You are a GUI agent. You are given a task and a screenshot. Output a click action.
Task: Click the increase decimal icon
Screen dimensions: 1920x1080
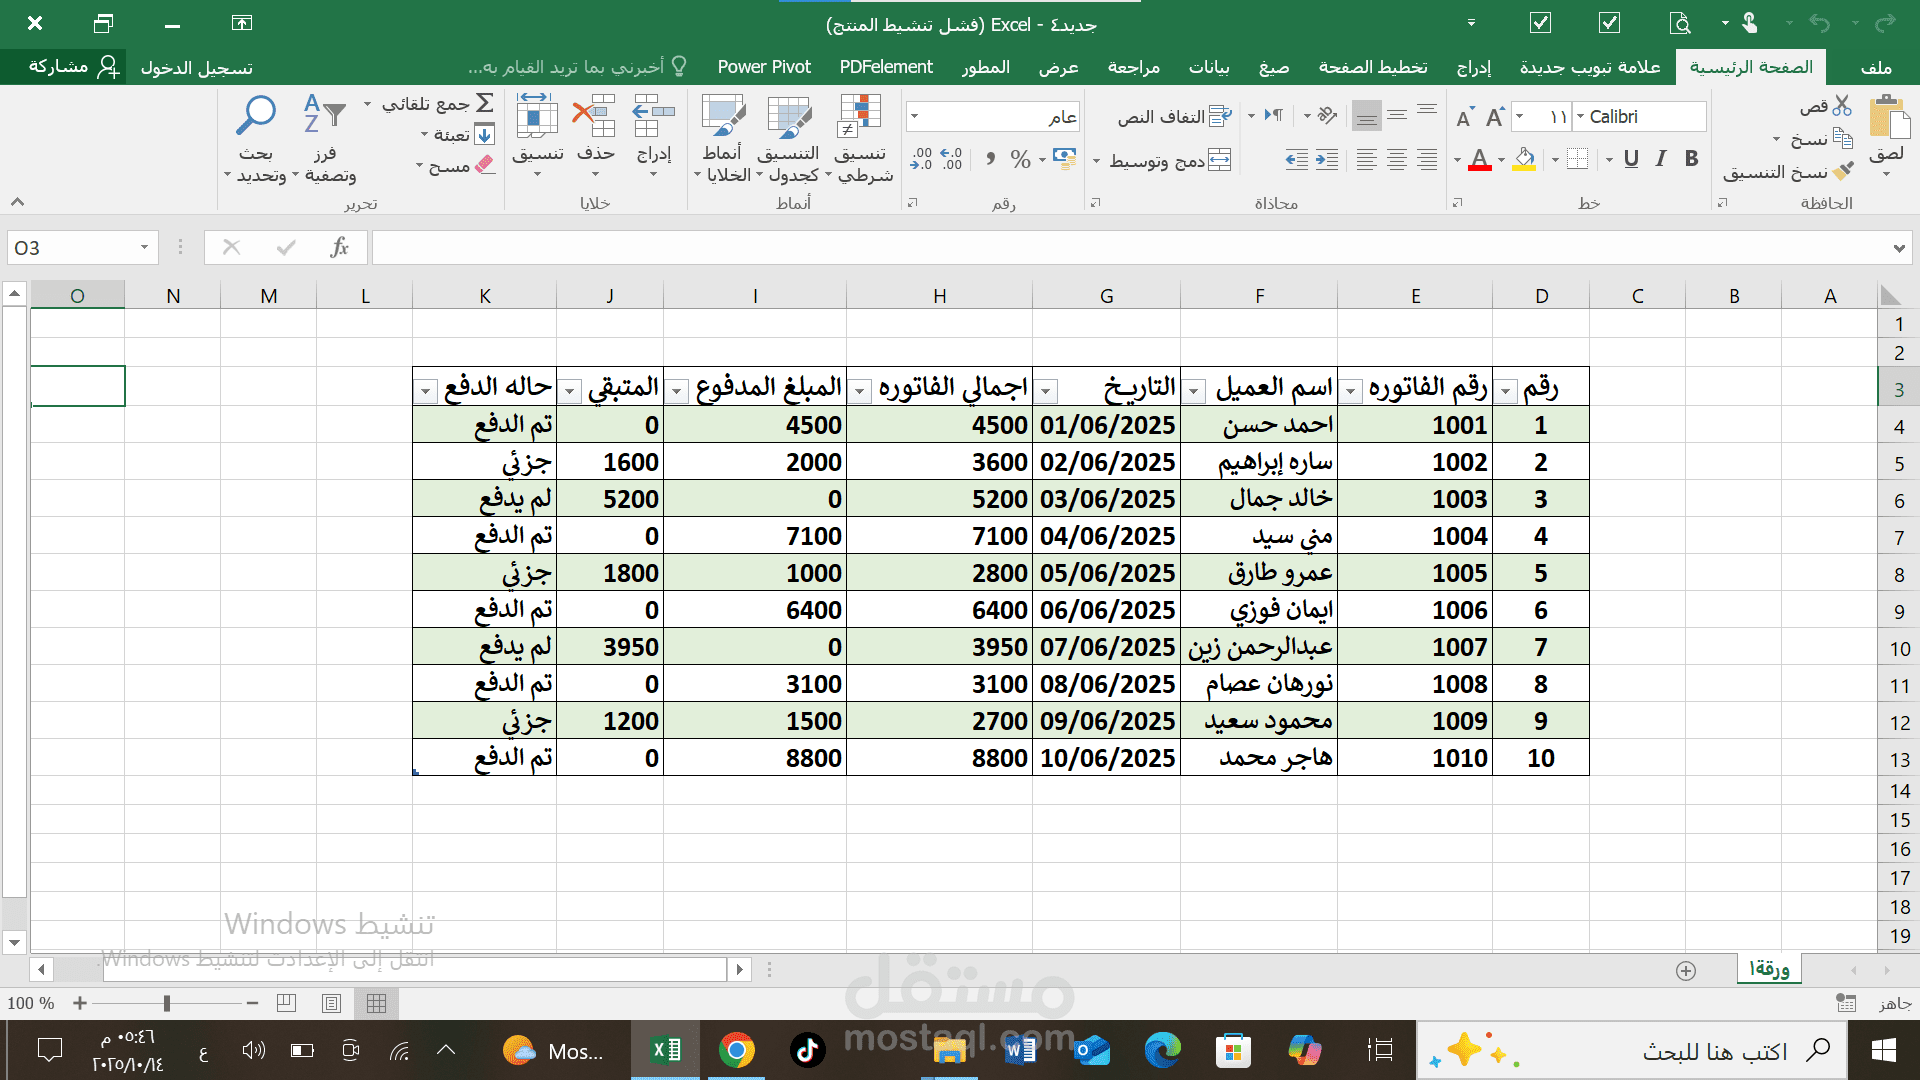point(952,159)
